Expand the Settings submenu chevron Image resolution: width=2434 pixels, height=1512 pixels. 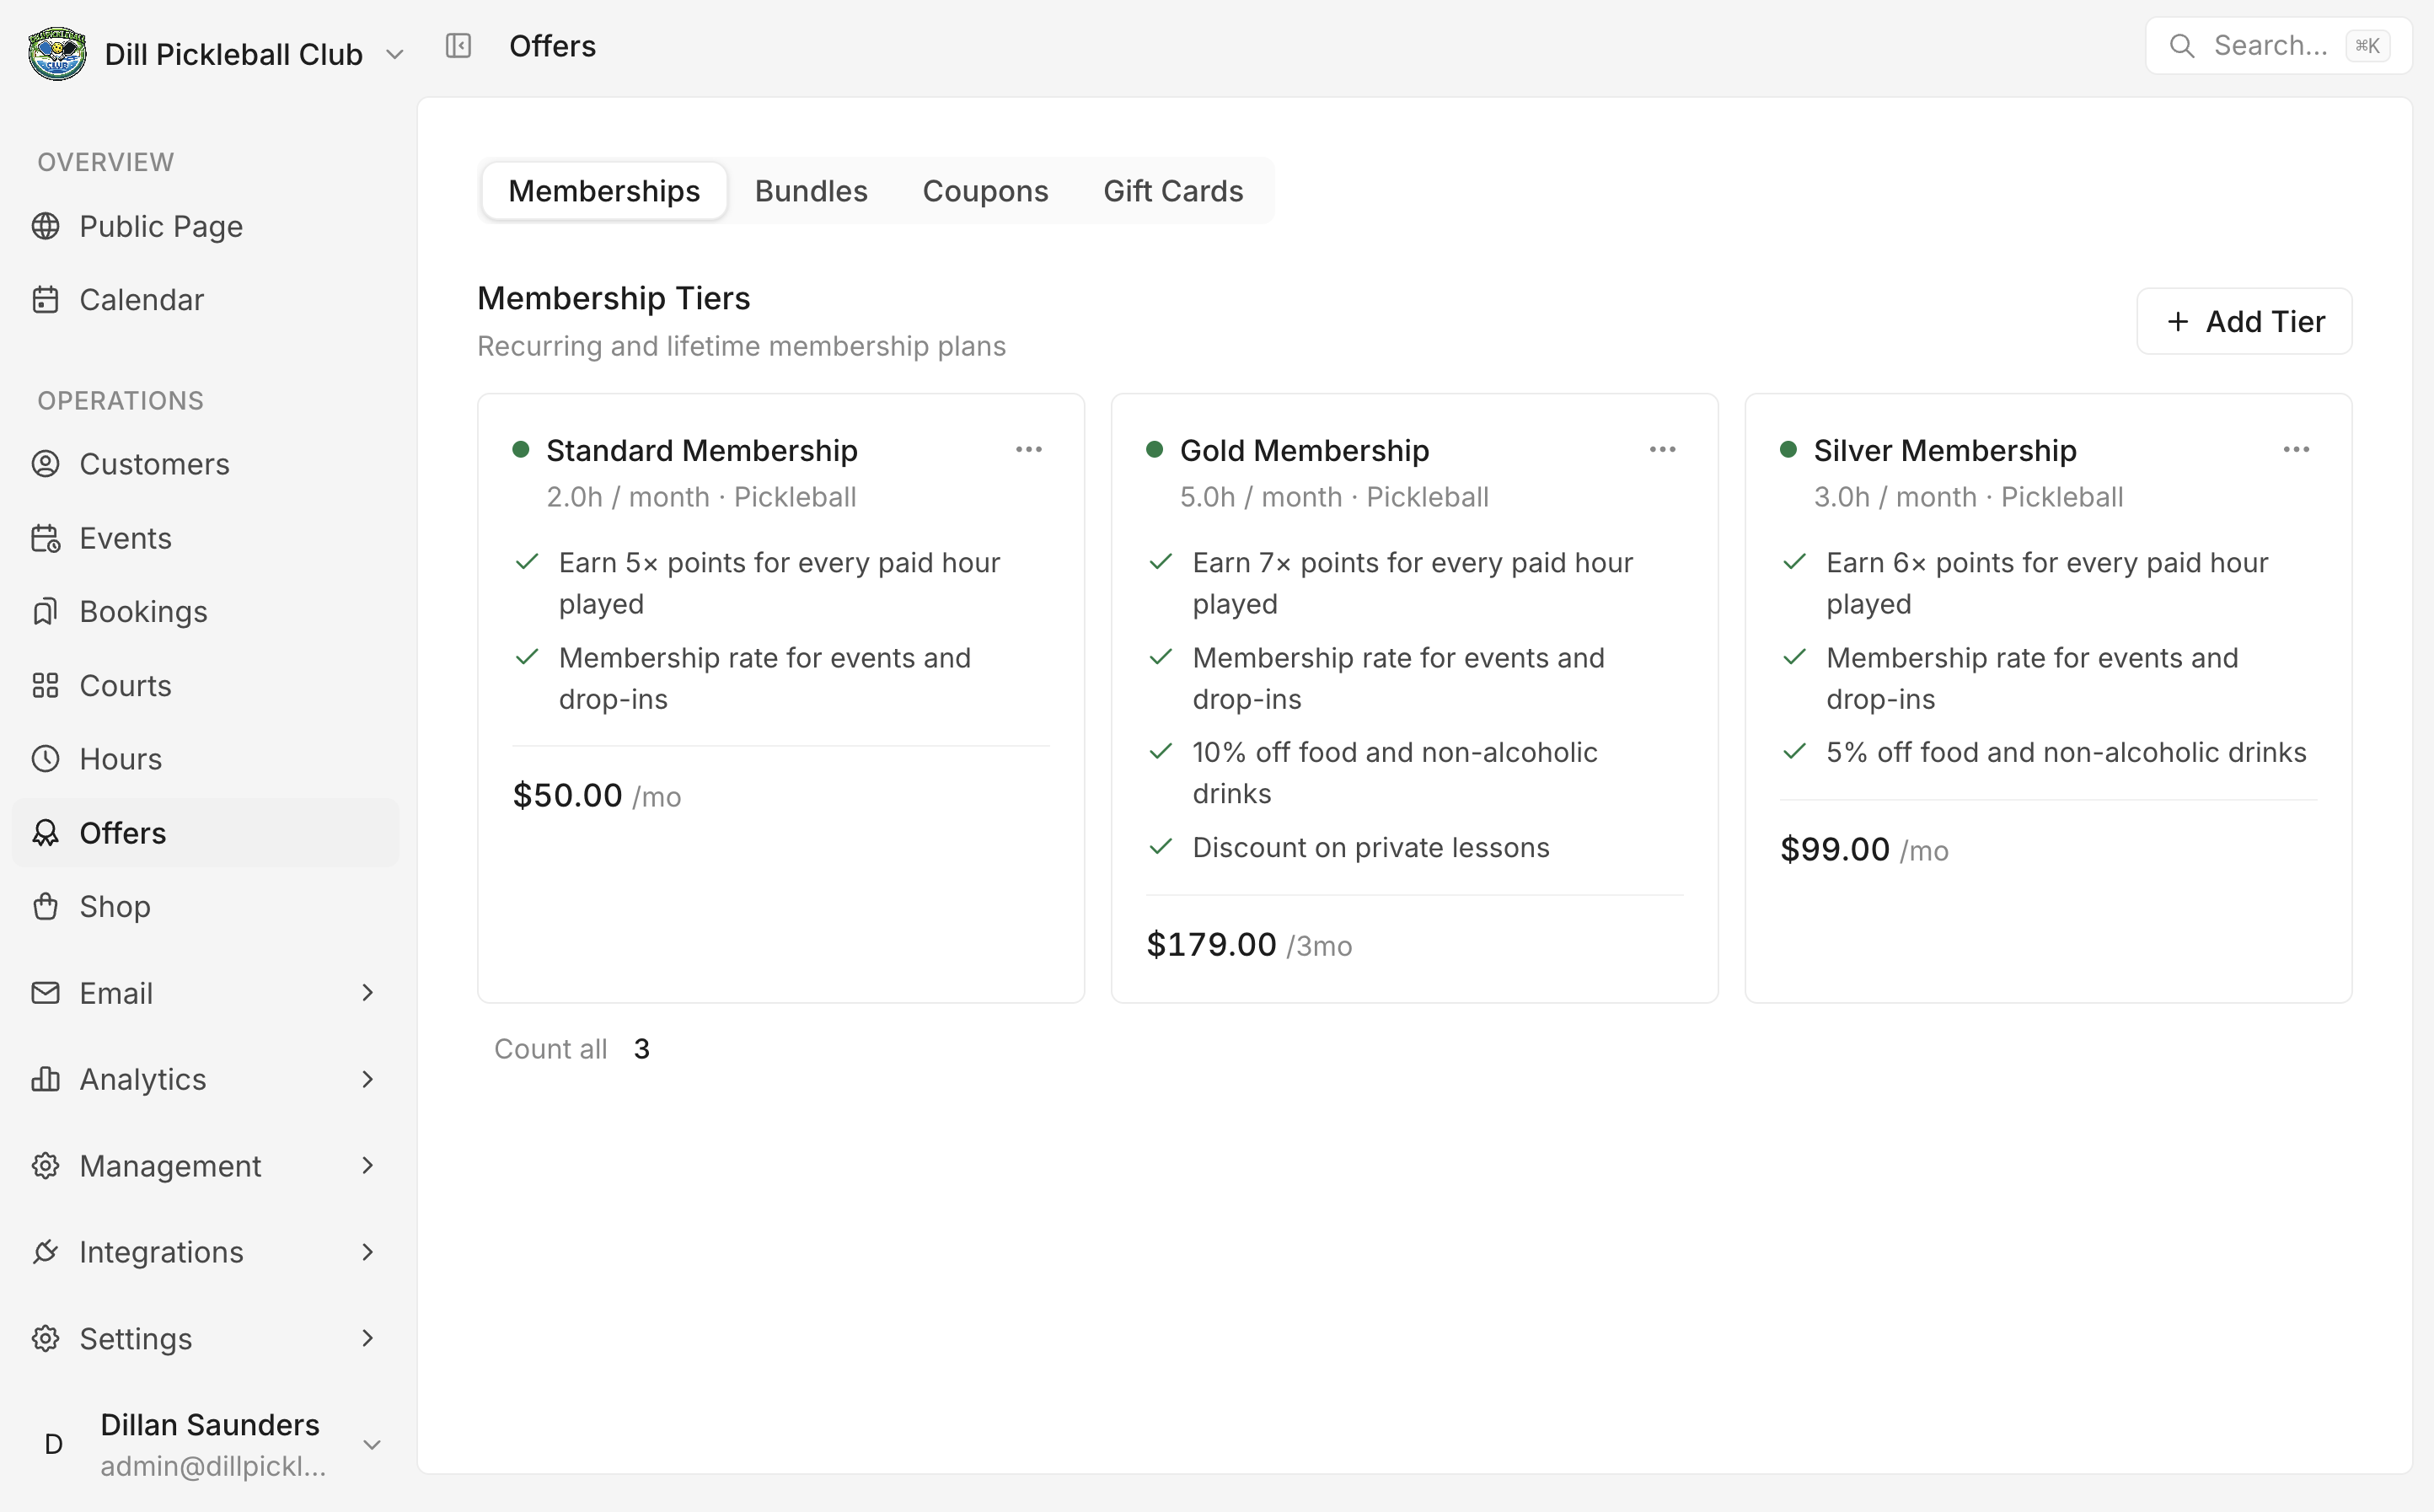368,1338
